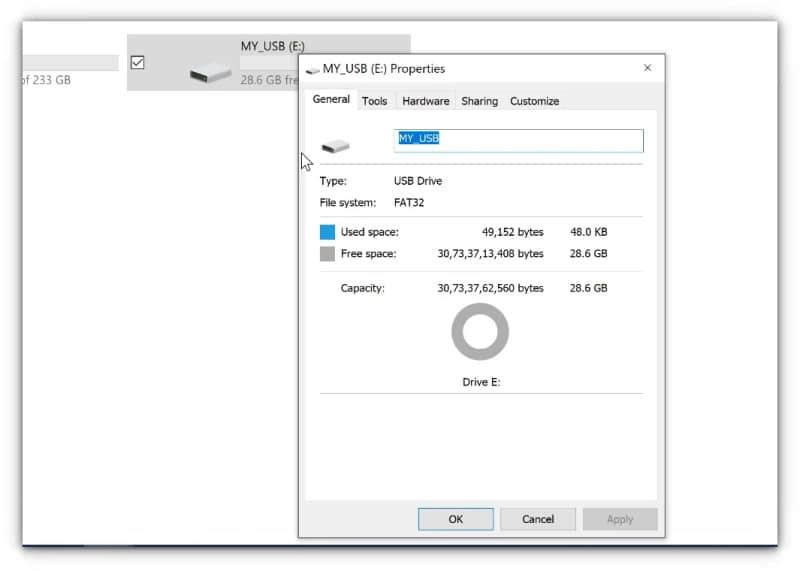Click the blue Used space swatch
This screenshot has width=800, height=571.
click(327, 232)
